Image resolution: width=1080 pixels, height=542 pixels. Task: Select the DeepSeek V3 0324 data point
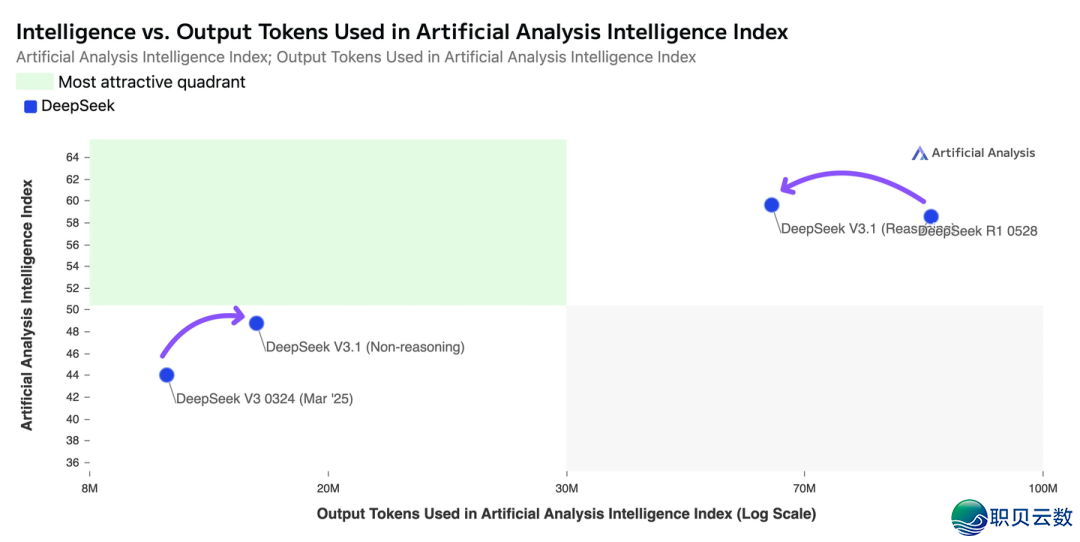tap(166, 375)
